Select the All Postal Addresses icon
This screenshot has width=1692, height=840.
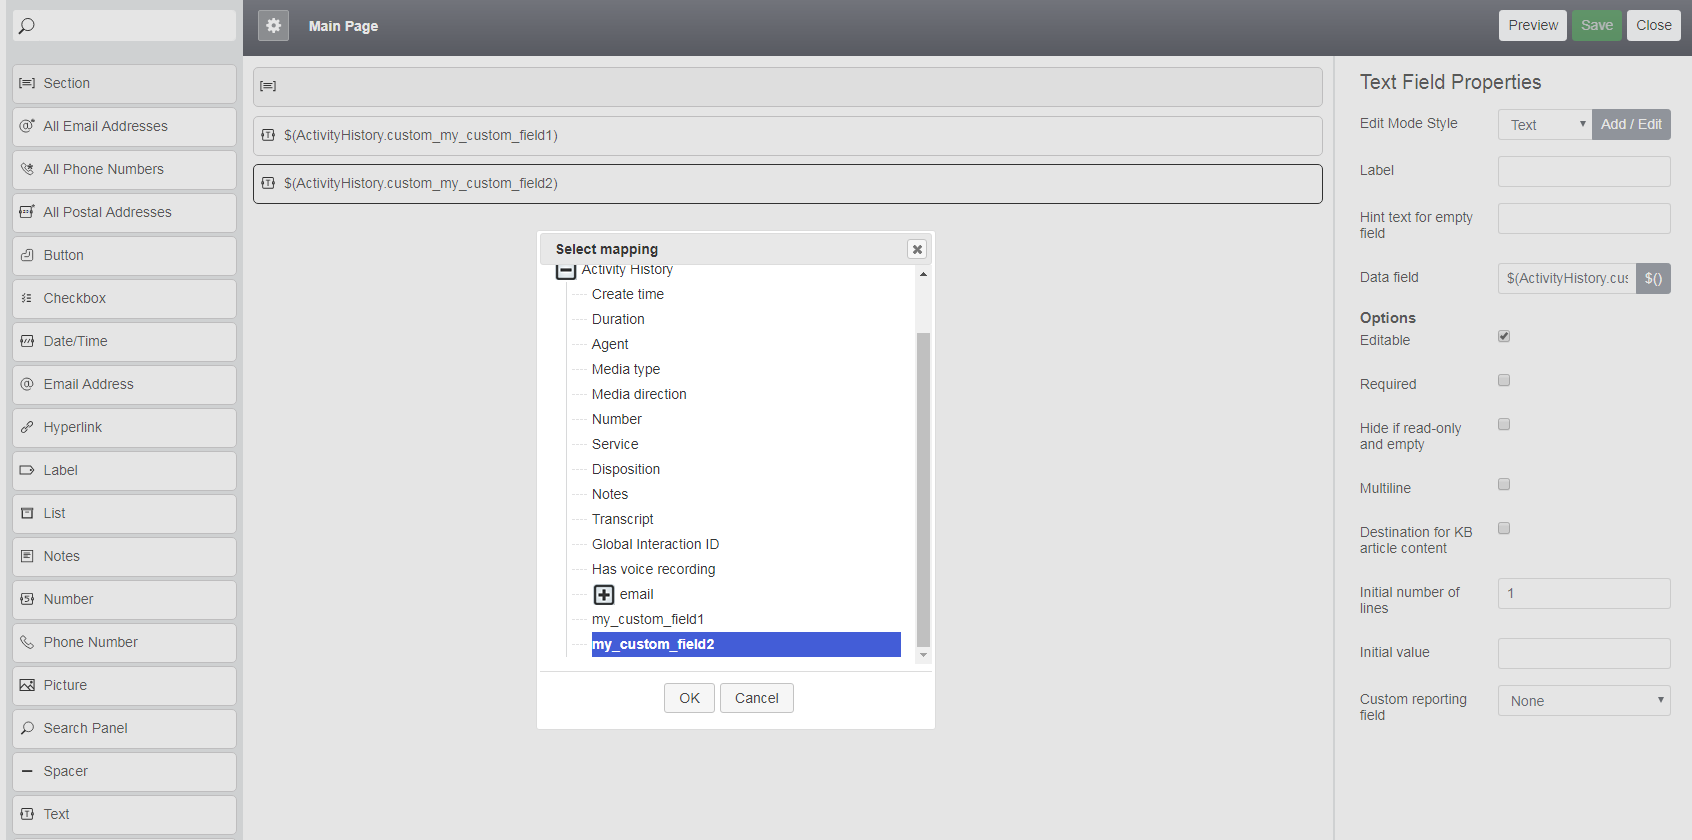27,212
